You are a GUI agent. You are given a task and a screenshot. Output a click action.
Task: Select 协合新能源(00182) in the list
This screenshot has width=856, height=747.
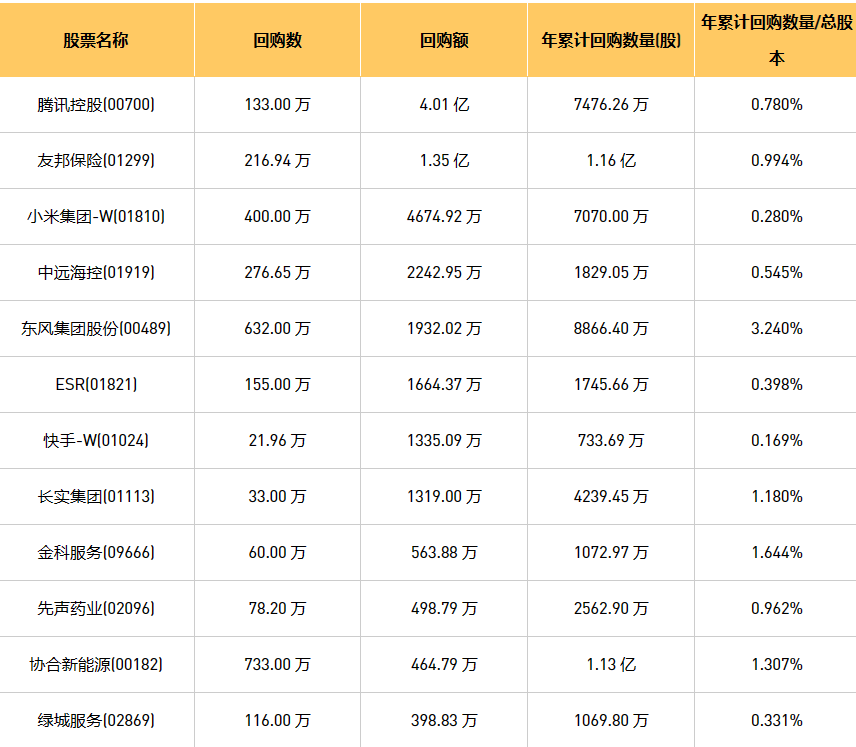[96, 665]
